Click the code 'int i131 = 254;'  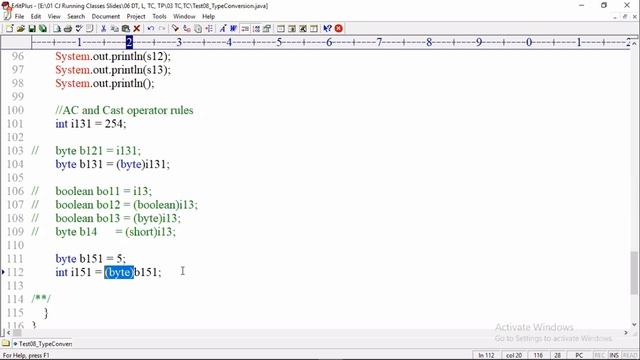[x=91, y=124]
